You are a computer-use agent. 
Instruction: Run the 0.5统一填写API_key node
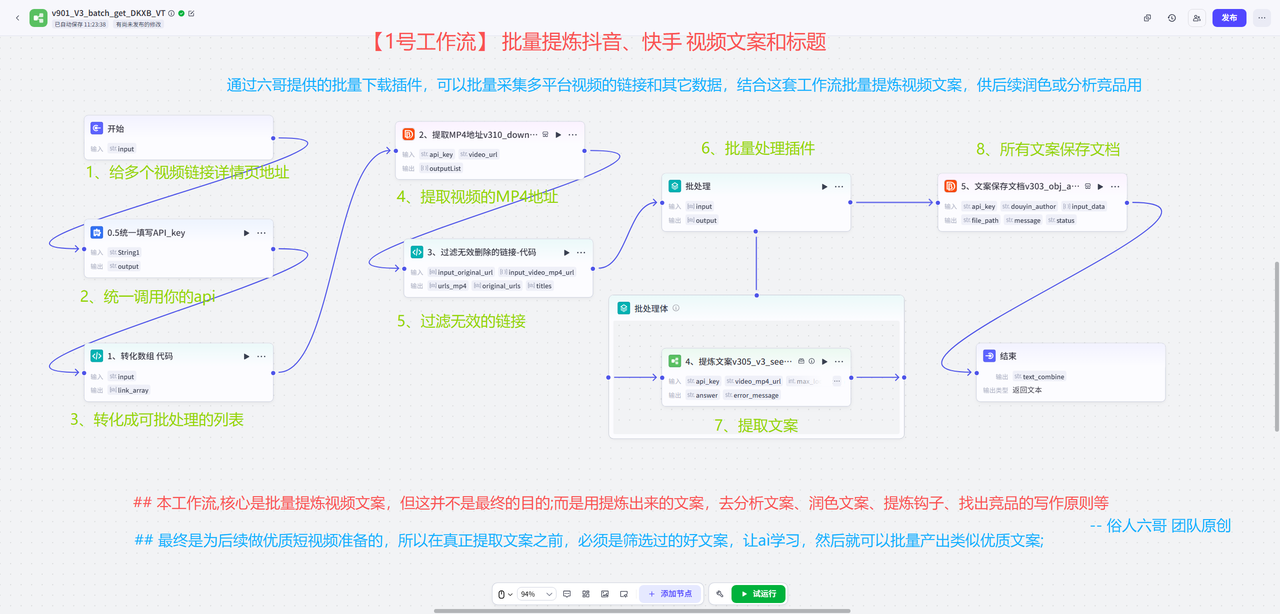pos(246,233)
